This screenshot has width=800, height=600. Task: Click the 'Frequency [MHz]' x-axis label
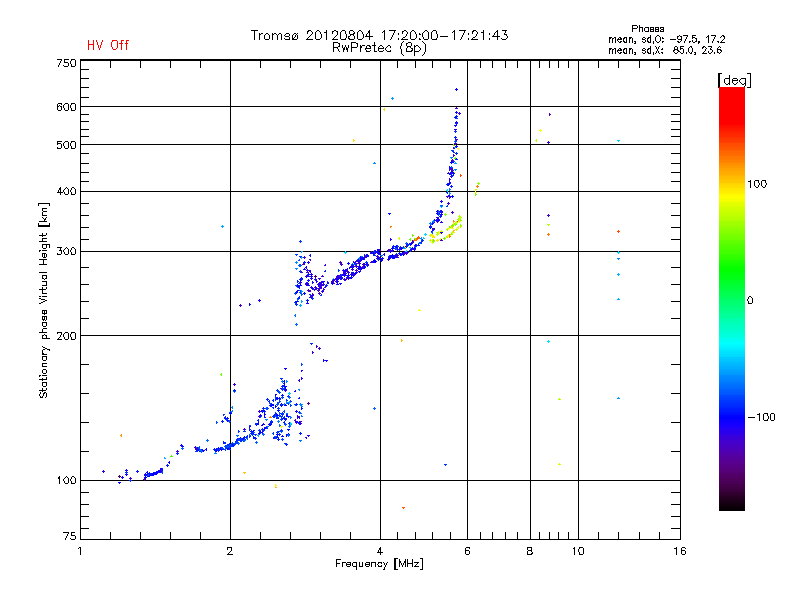click(379, 564)
